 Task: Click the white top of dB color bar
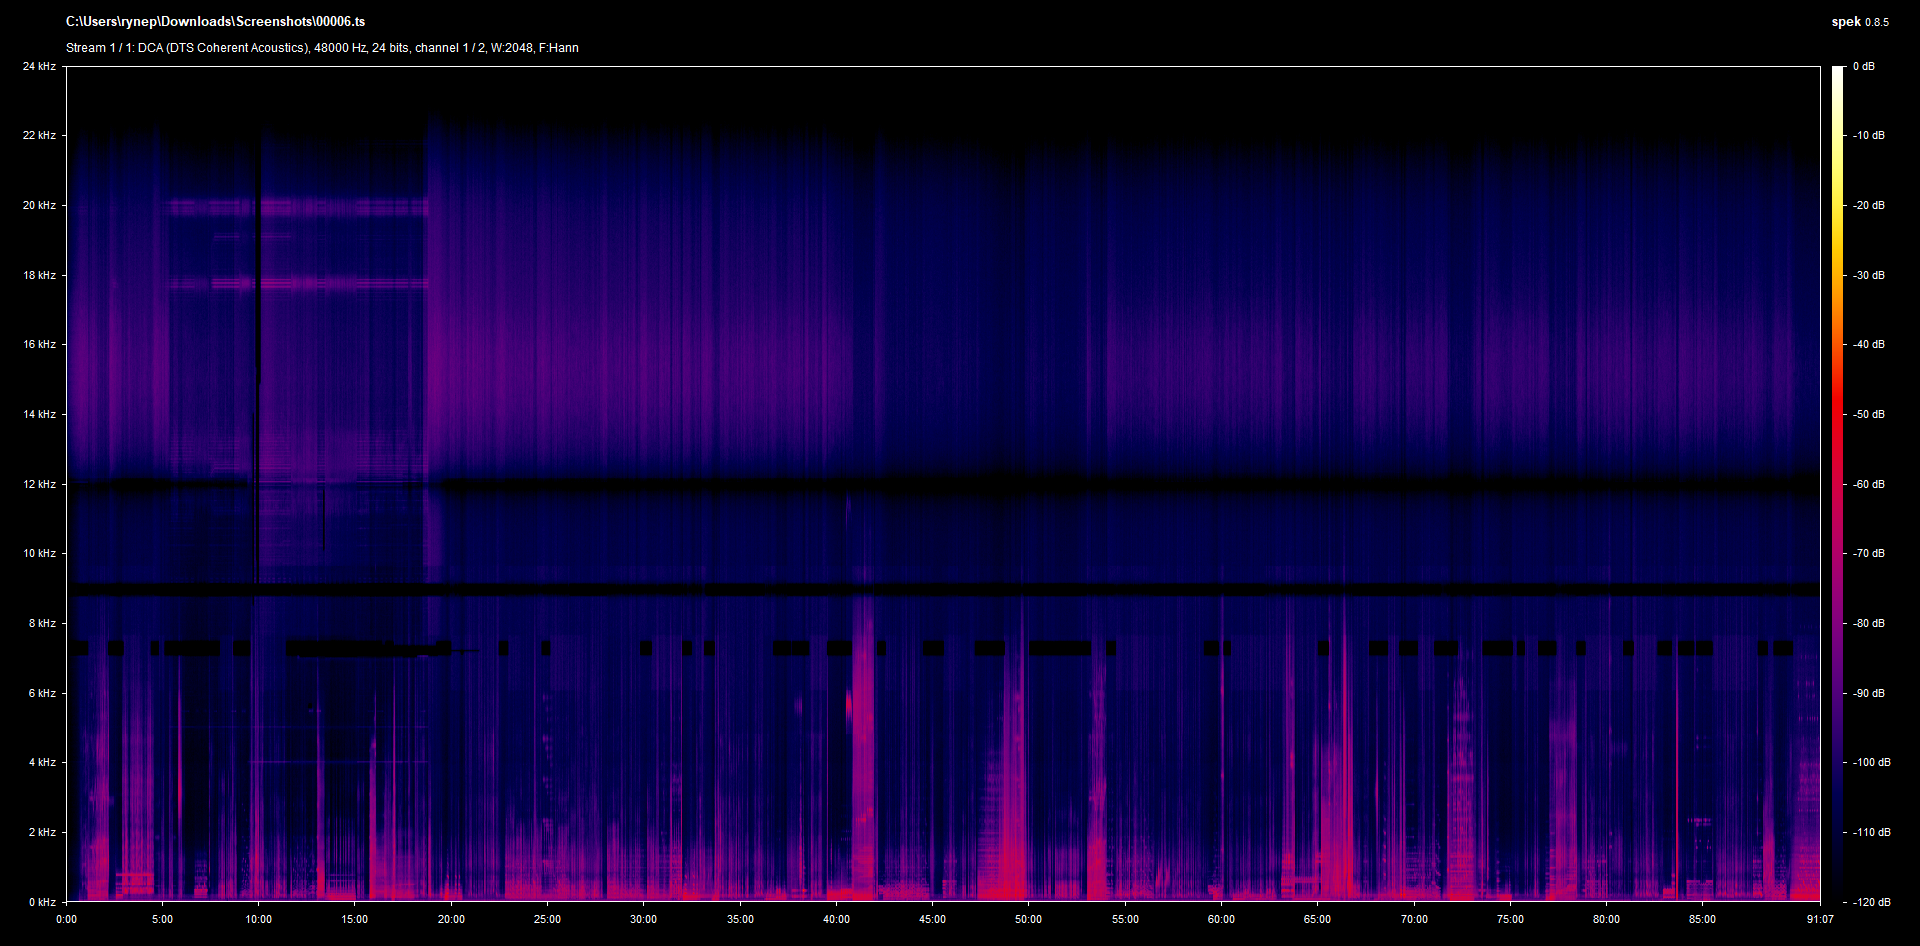pos(1837,75)
